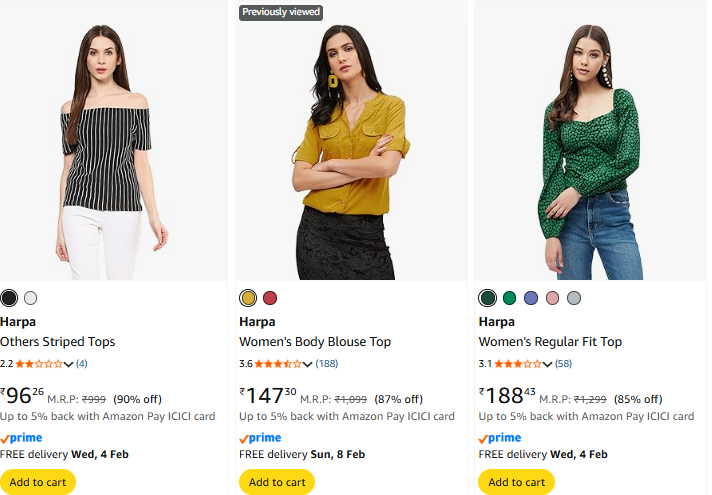Viewport: 712px width, 495px height.
Task: Add Women's Regular Fit Top to cart
Action: click(x=516, y=482)
